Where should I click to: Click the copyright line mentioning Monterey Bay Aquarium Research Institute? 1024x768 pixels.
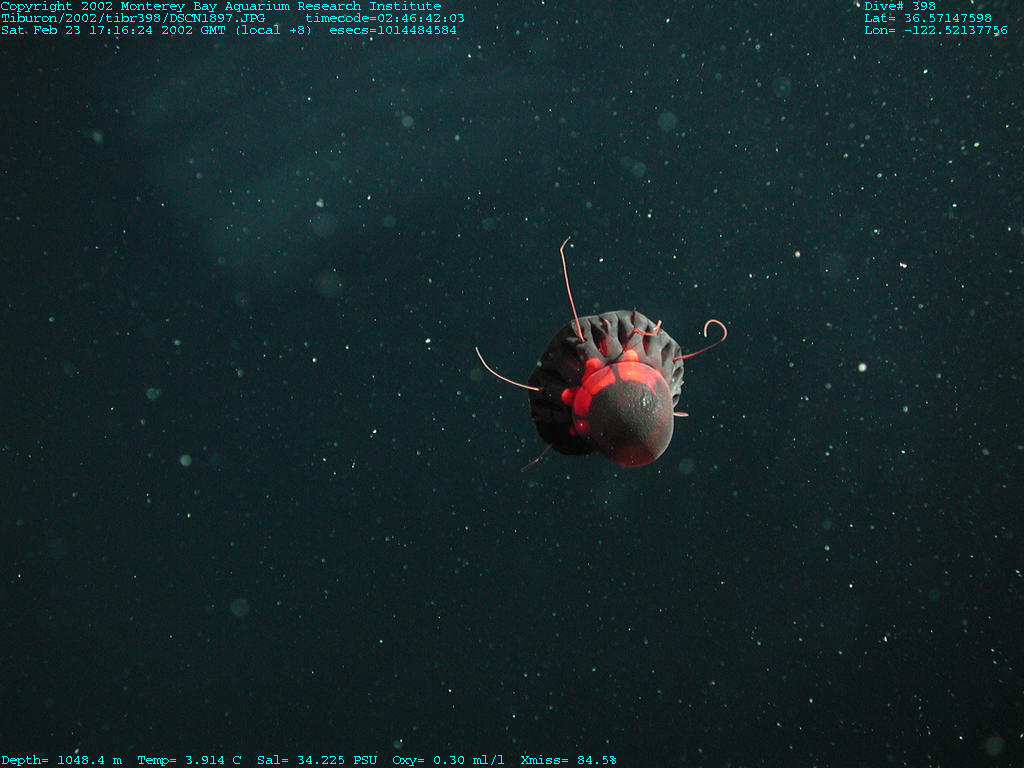point(221,7)
